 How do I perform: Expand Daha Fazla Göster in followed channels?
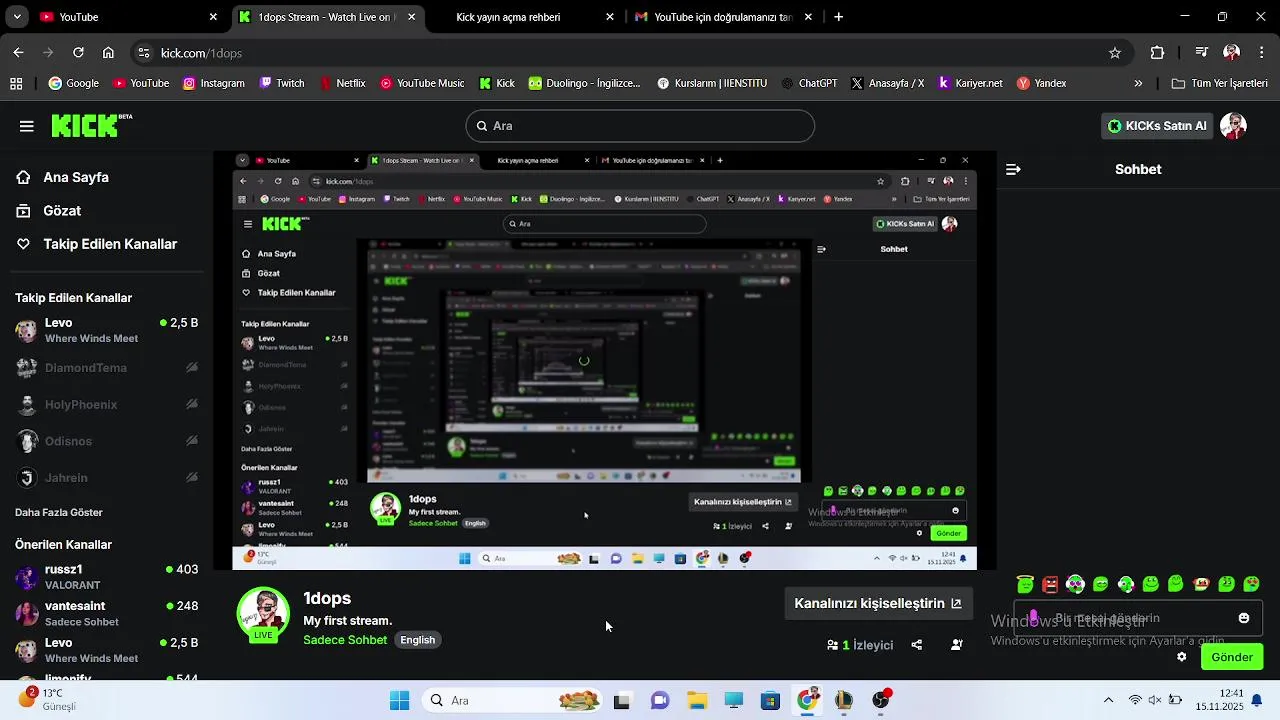[x=59, y=512]
